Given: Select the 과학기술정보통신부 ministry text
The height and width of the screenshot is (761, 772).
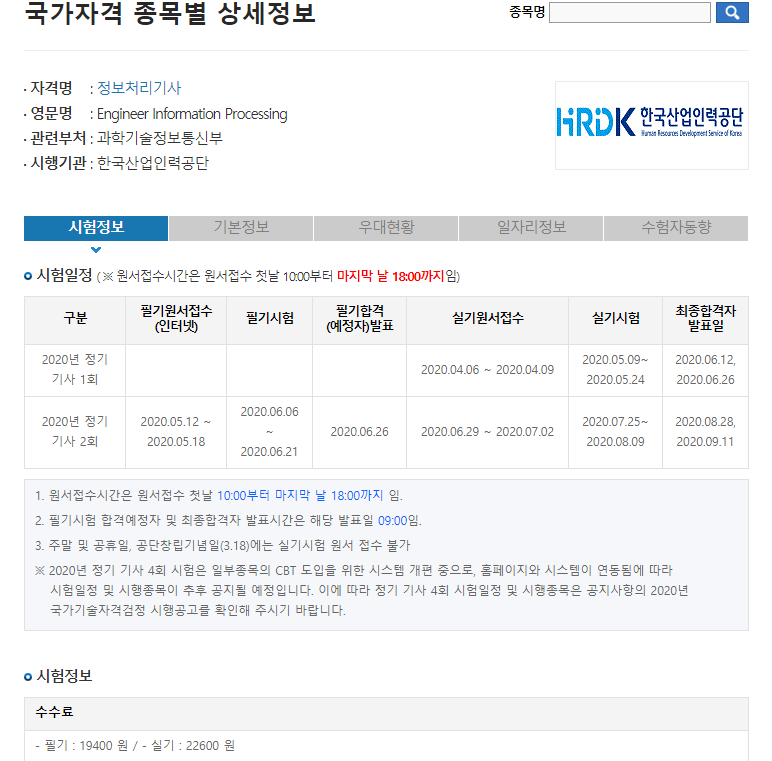Looking at the screenshot, I should (x=160, y=138).
